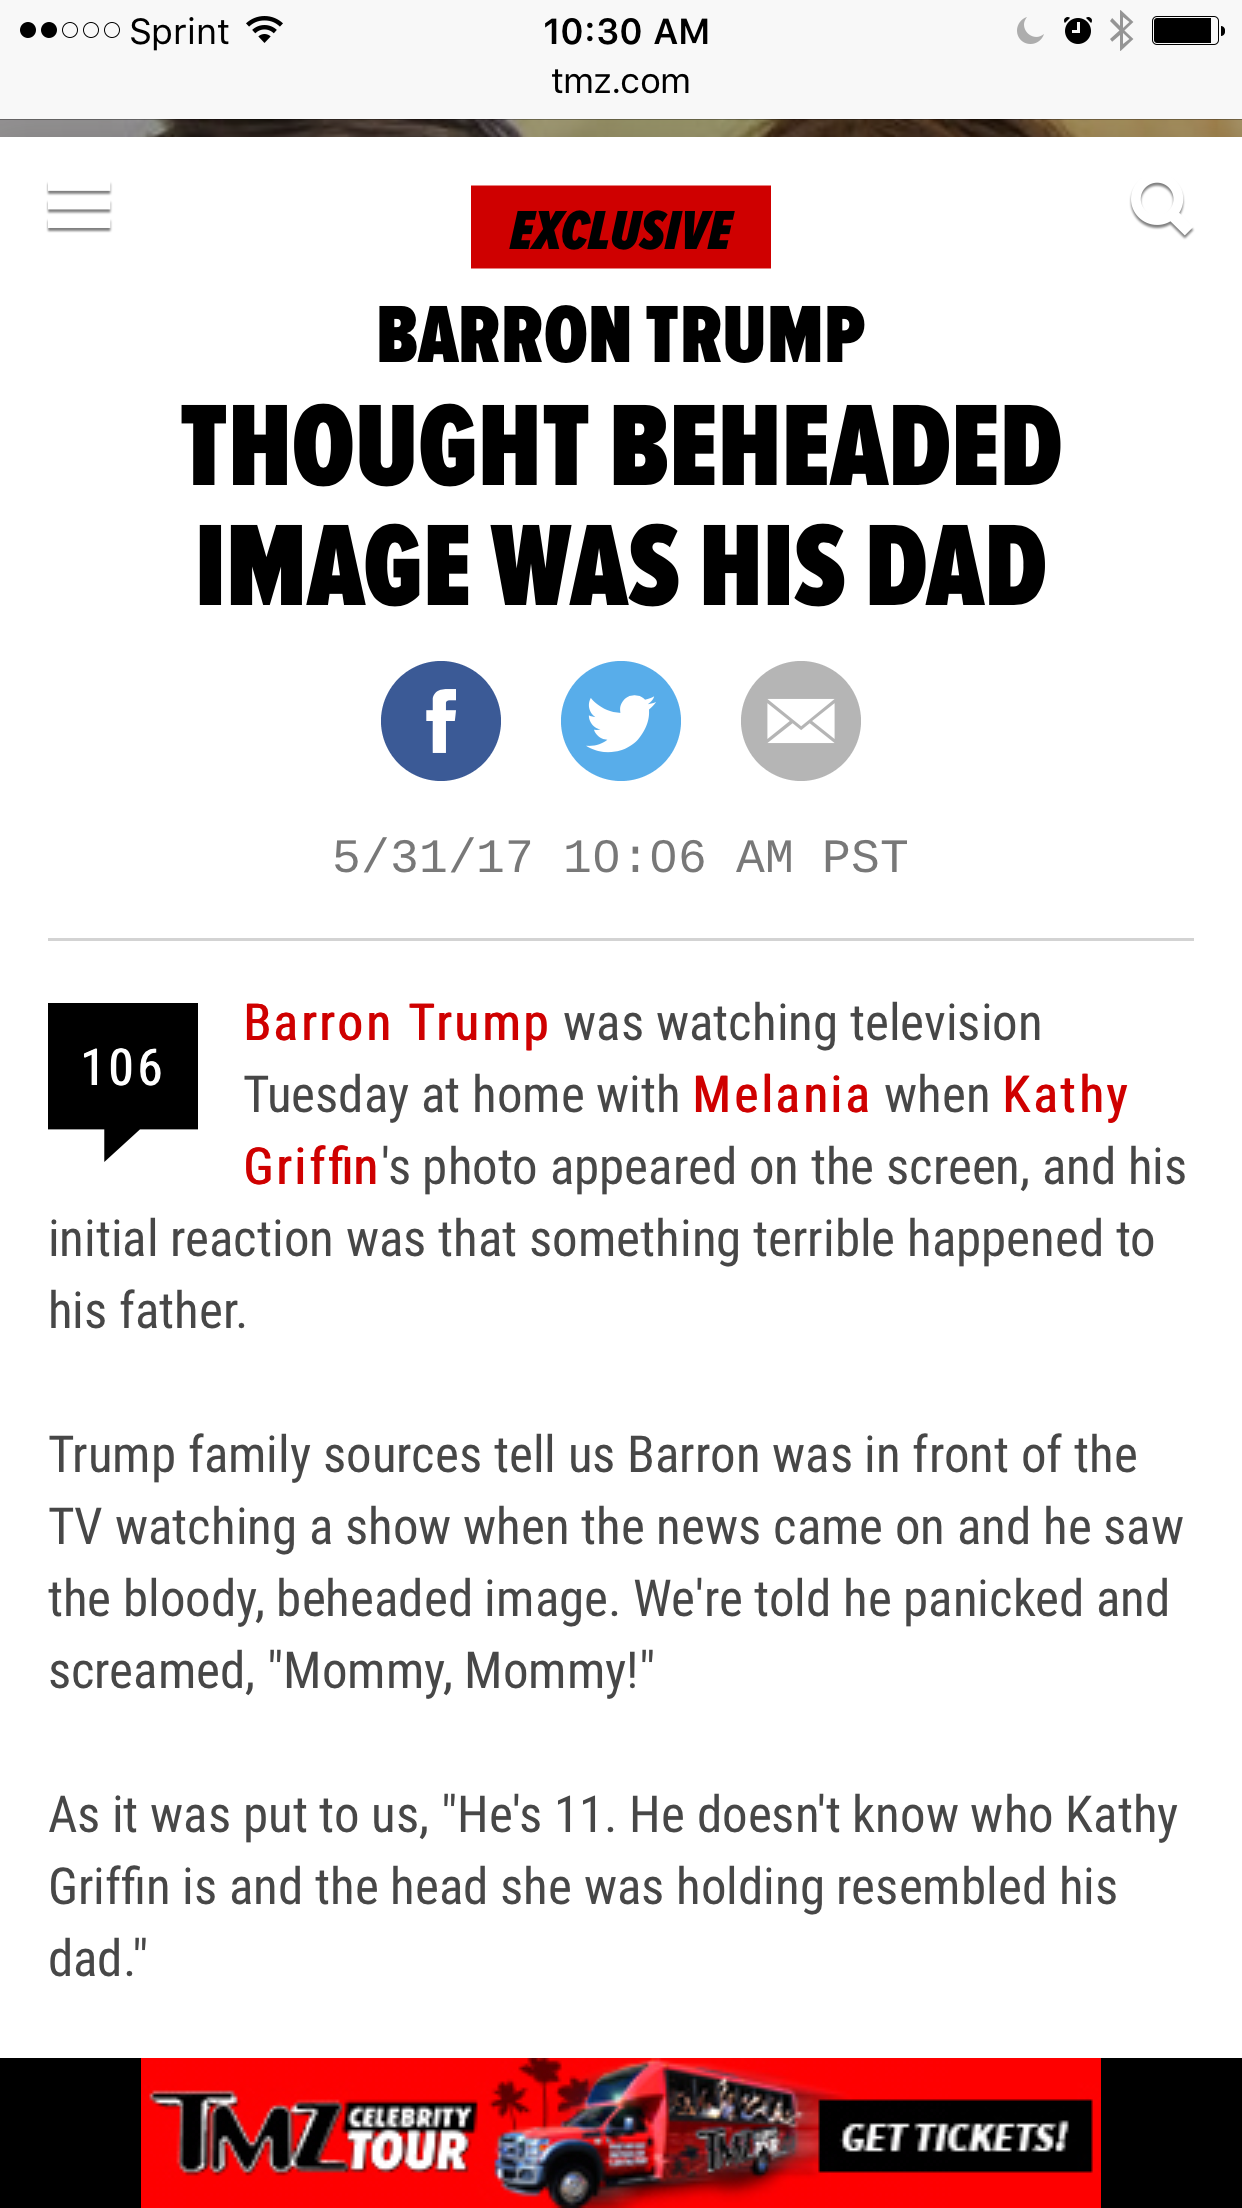Viewport: 1242px width, 2208px height.
Task: Open the 106 comments bubble
Action: [123, 1069]
